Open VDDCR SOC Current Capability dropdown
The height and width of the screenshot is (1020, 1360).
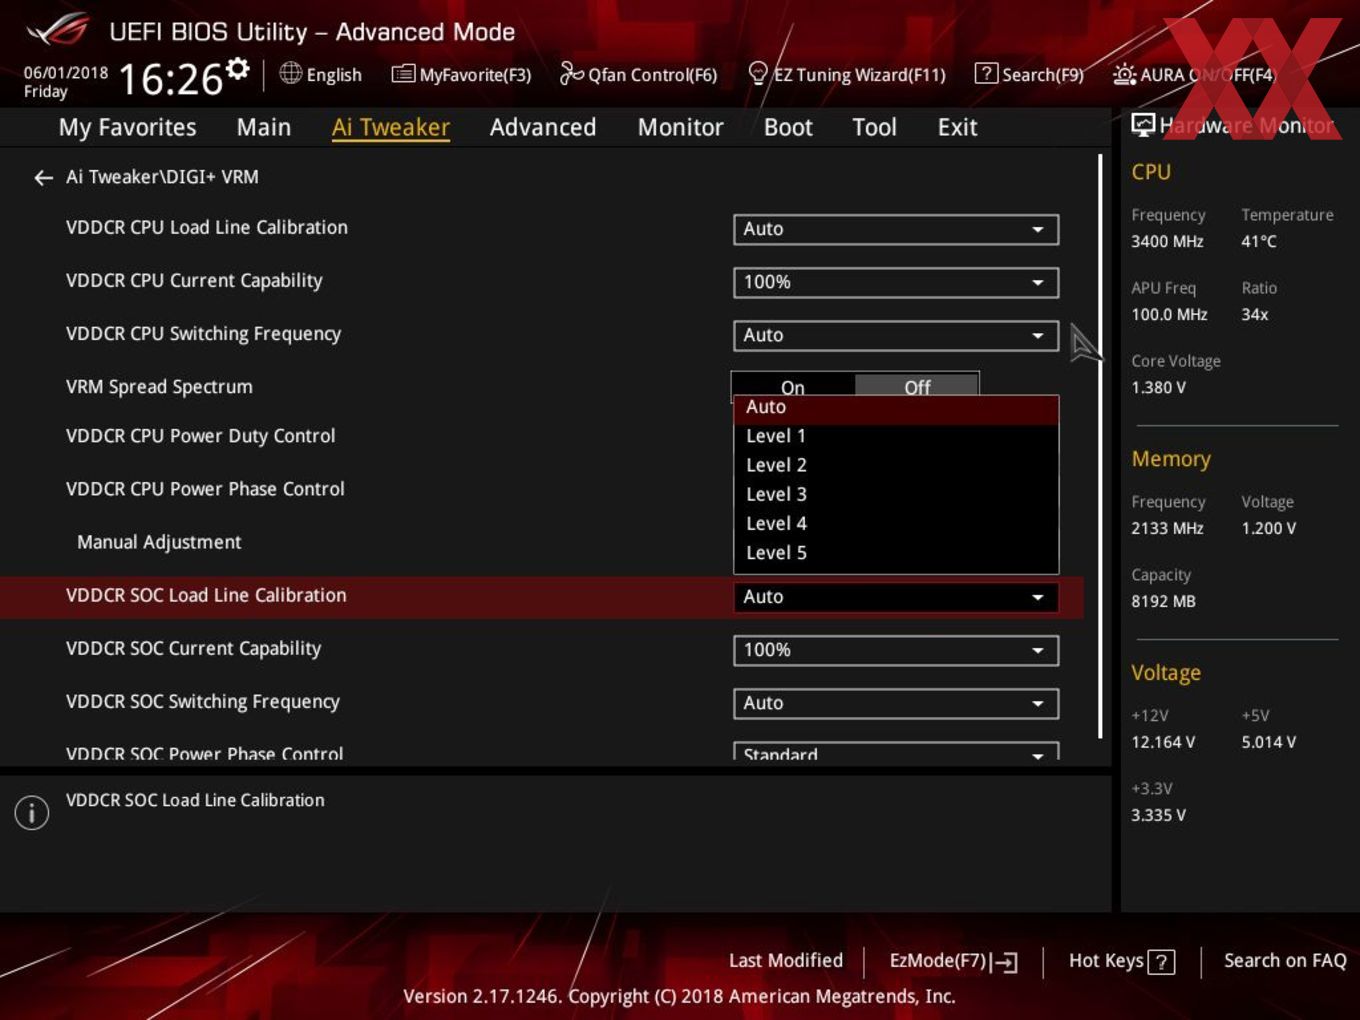pyautogui.click(x=896, y=650)
